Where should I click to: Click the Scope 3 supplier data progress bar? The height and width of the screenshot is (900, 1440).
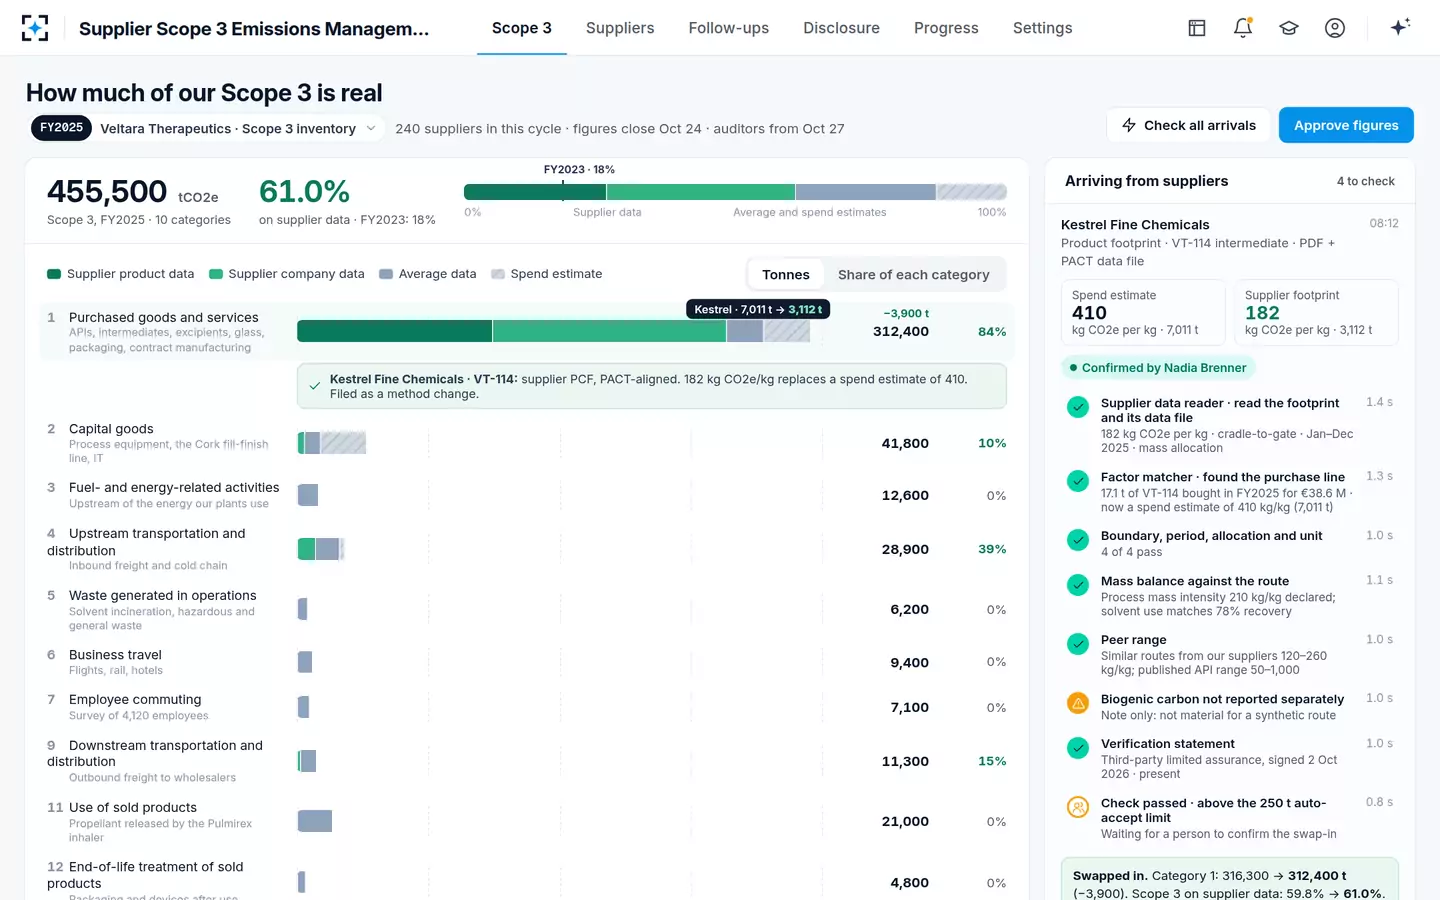tap(735, 192)
